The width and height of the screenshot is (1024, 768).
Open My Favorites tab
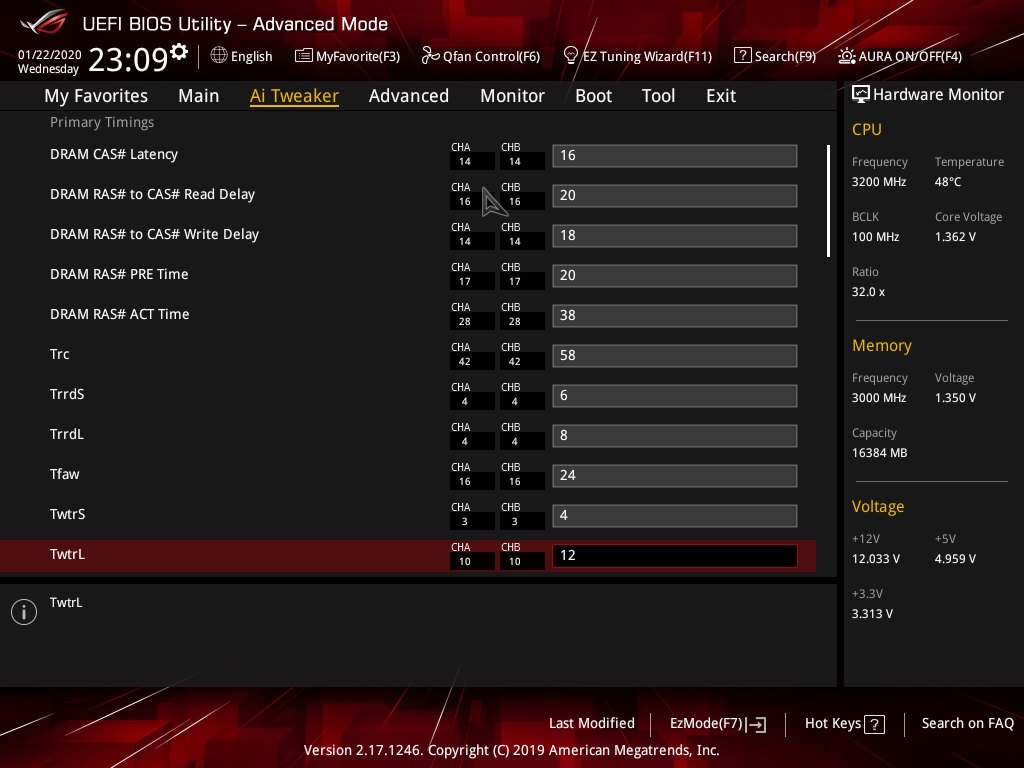tap(96, 96)
